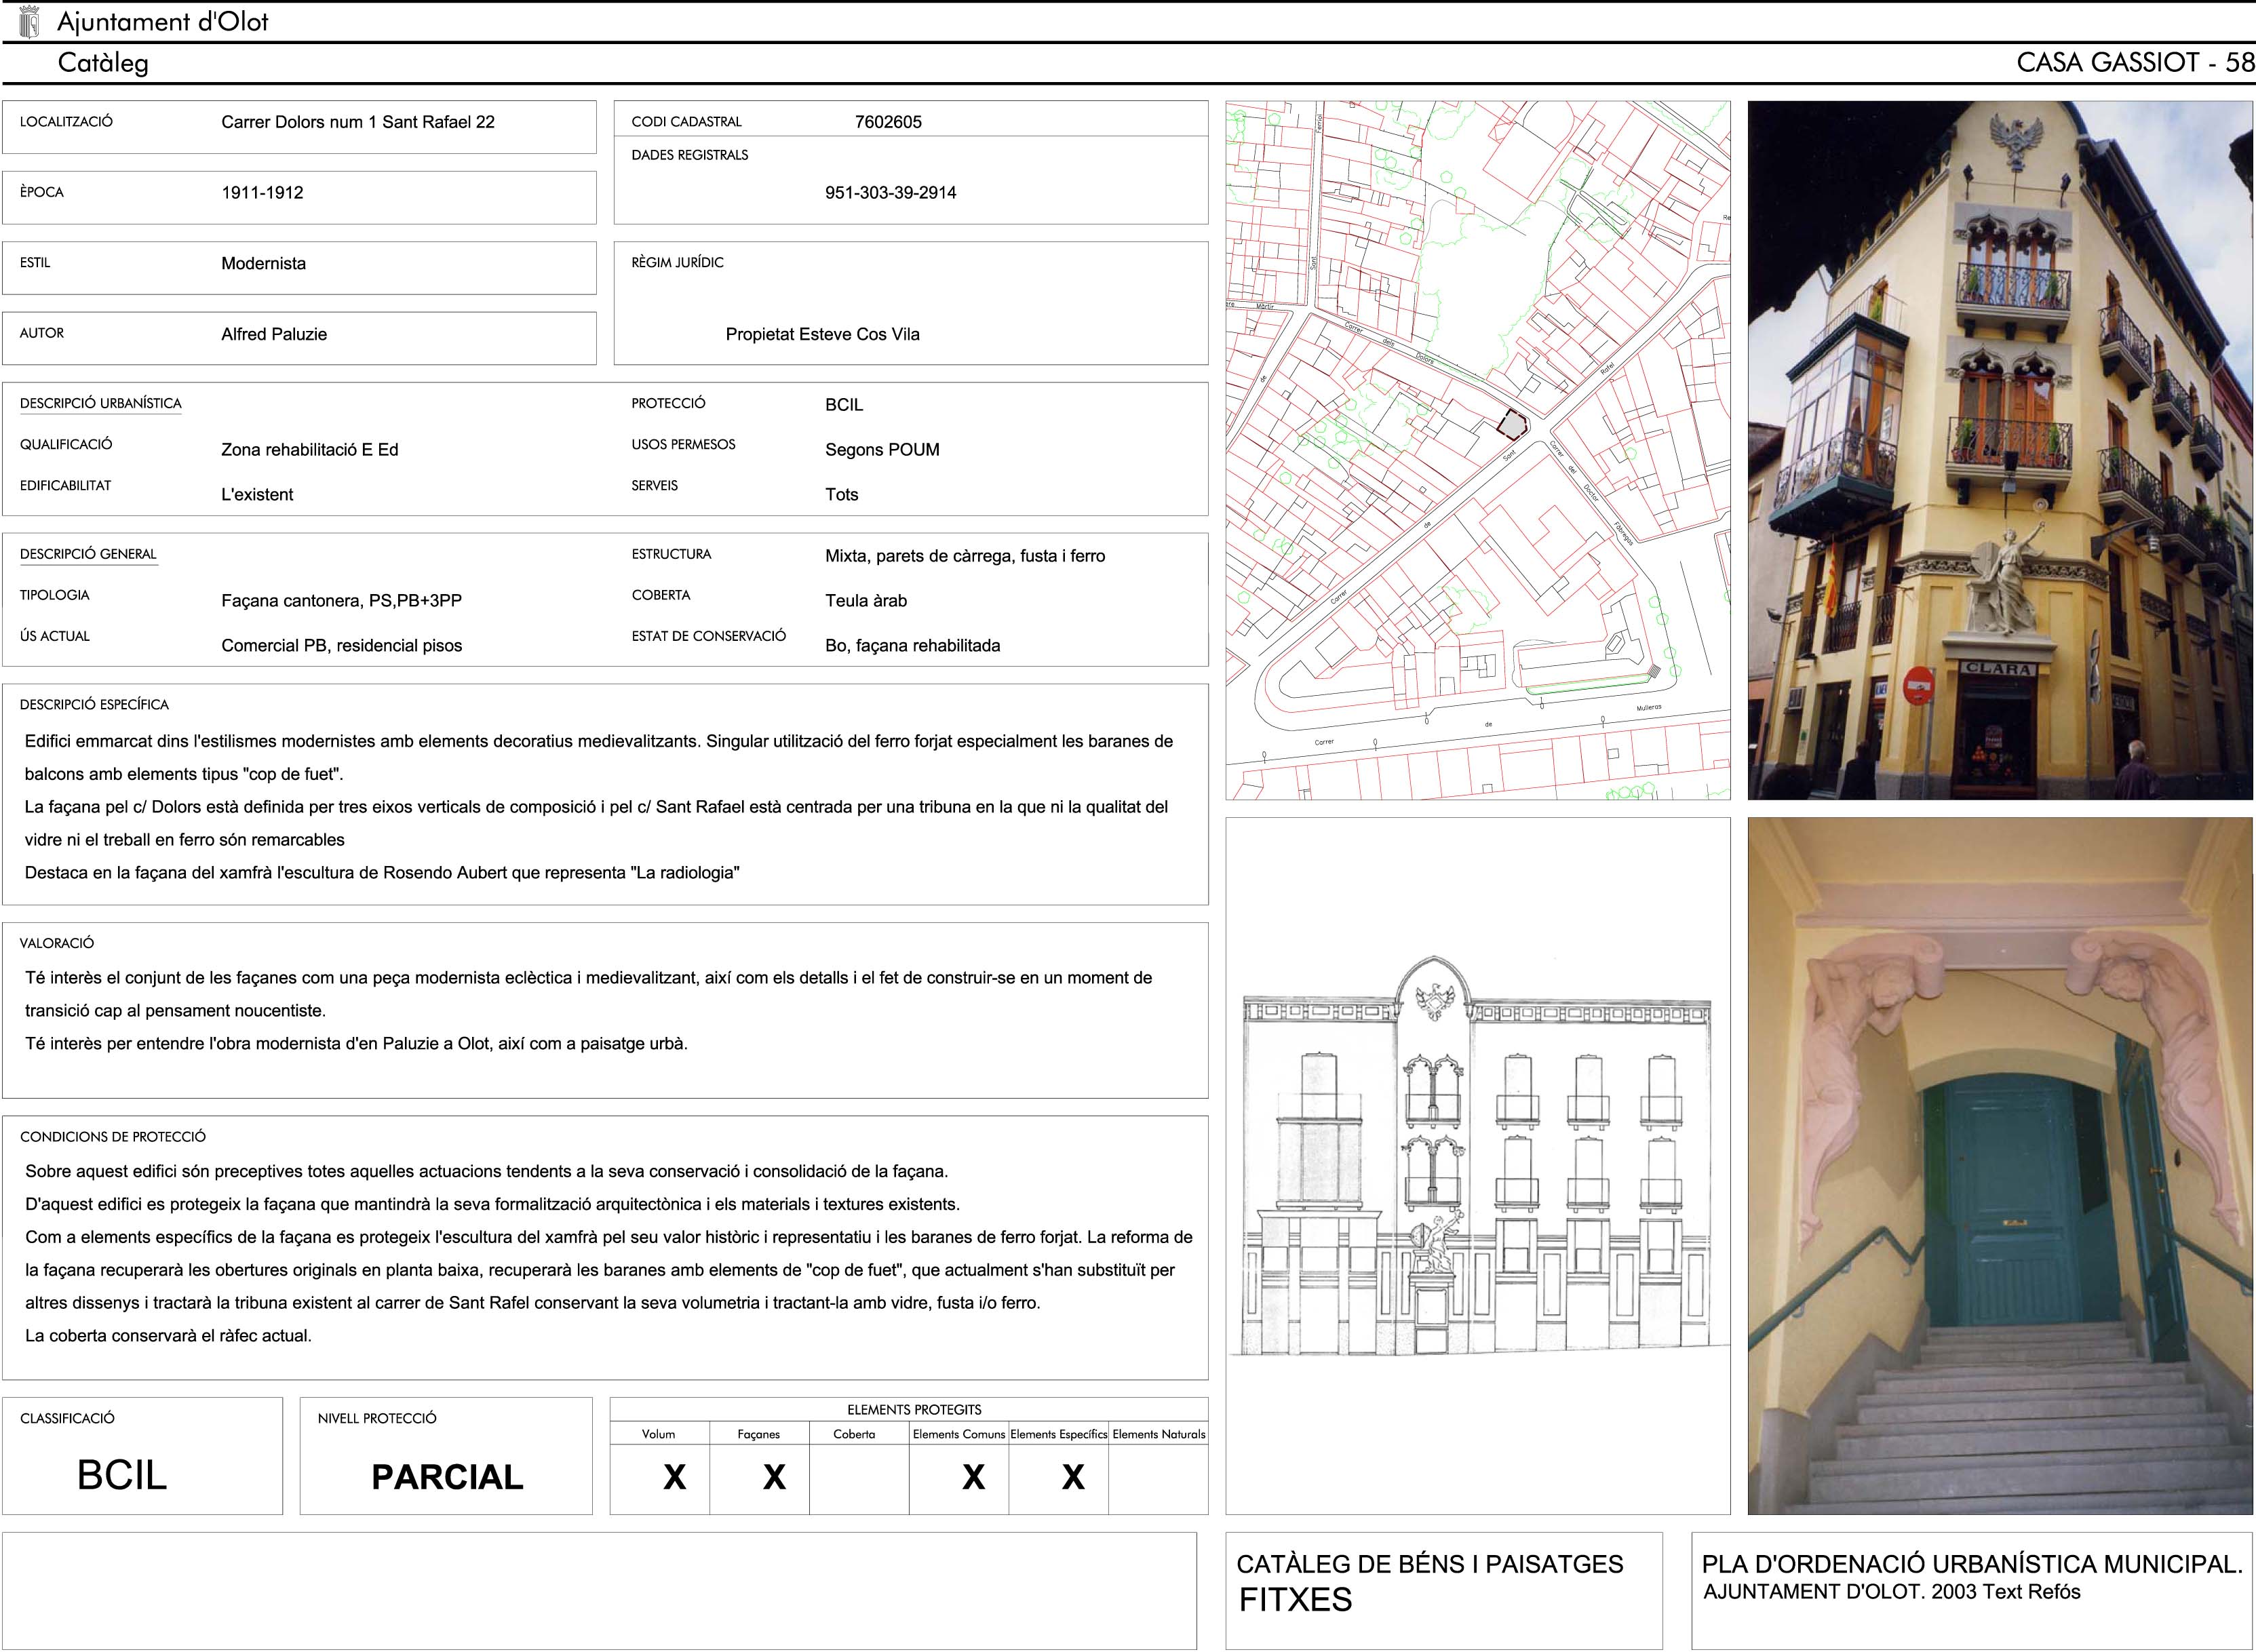Click the X under Elements Específics
The width and height of the screenshot is (2256, 1652).
point(1073,1477)
